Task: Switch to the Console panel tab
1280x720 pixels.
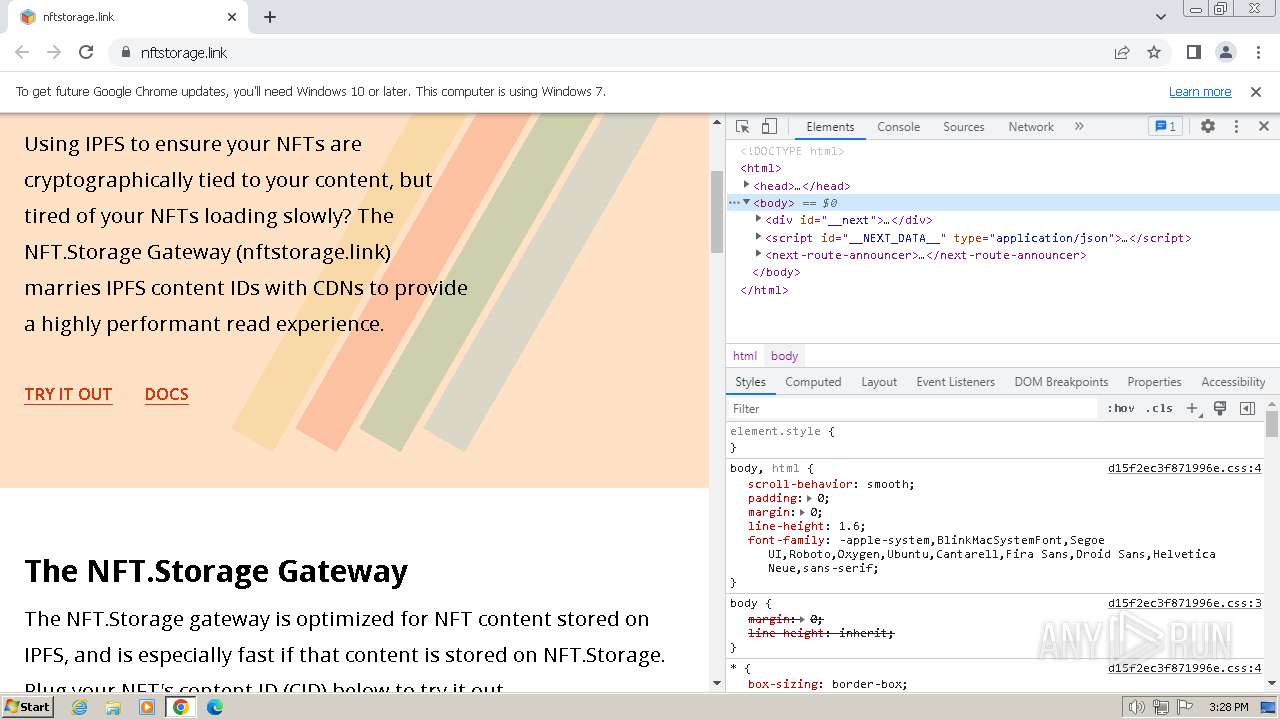Action: 898,127
